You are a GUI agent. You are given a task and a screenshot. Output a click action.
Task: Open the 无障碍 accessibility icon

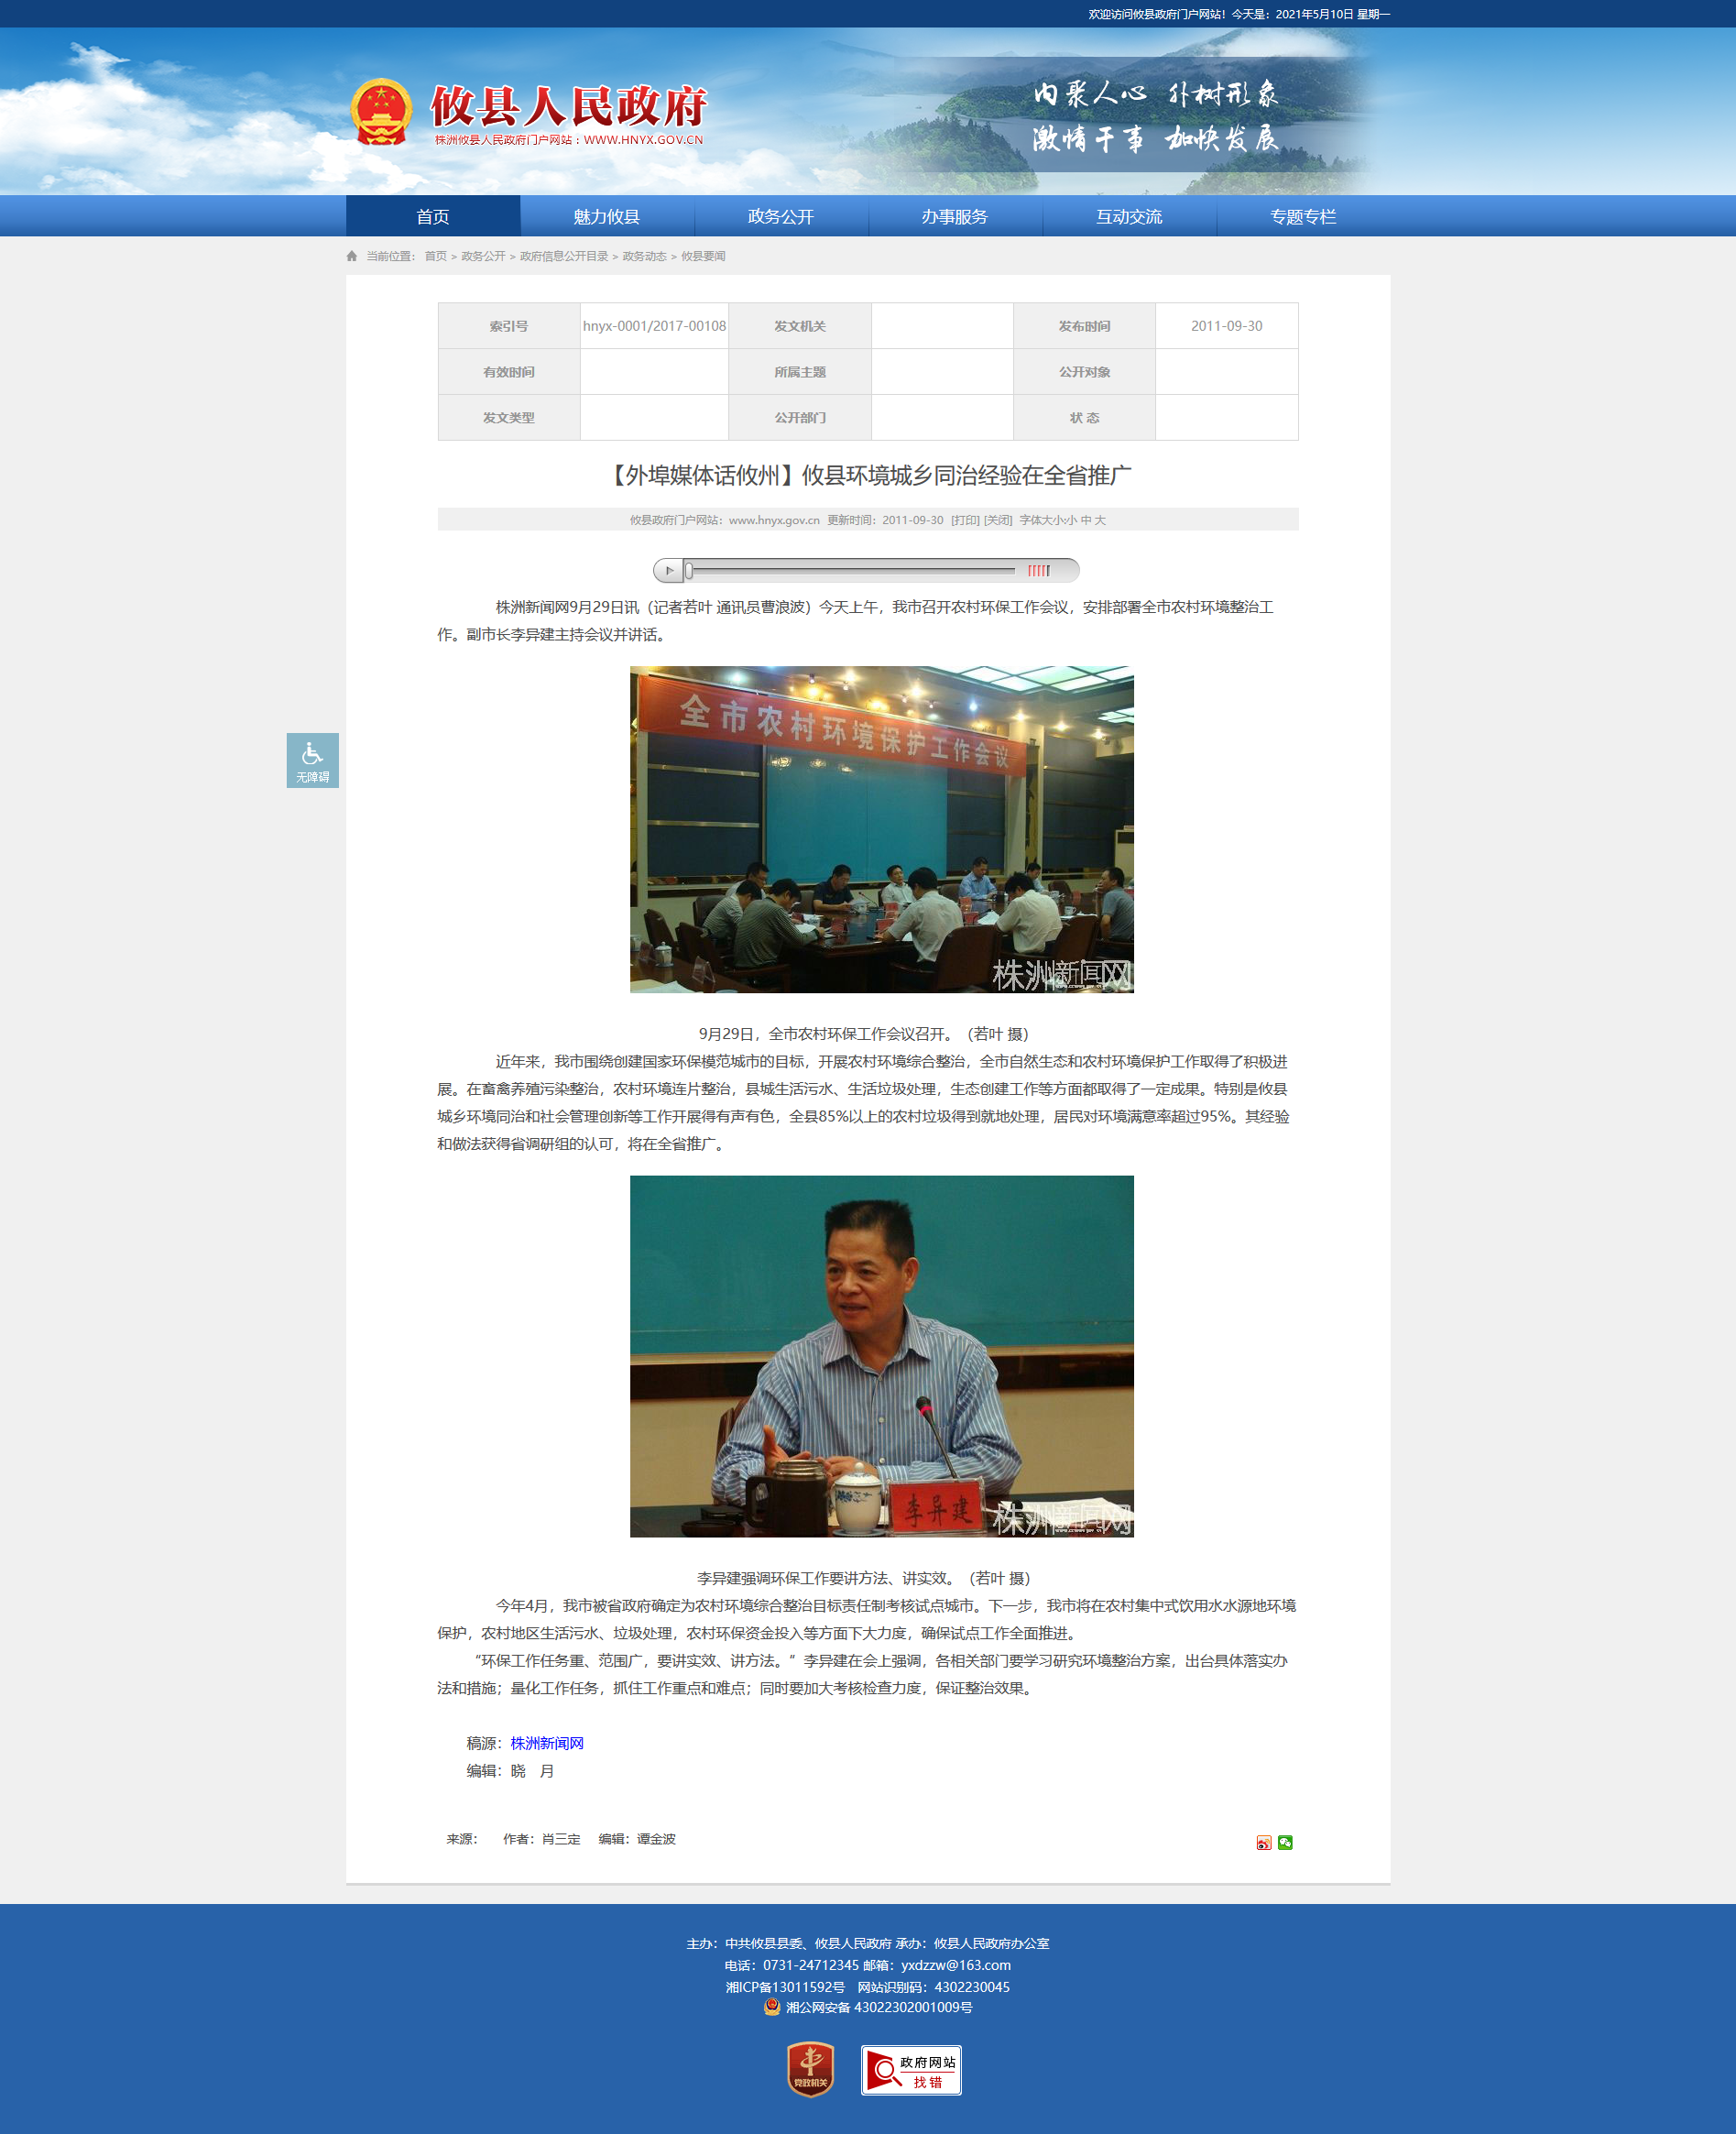pos(312,760)
